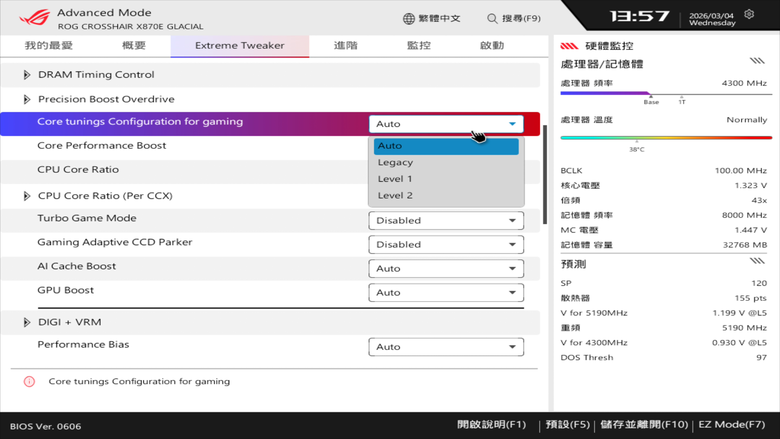The width and height of the screenshot is (780, 439).
Task: Click MC 電壓 1.447 V value
Action: [x=751, y=230]
